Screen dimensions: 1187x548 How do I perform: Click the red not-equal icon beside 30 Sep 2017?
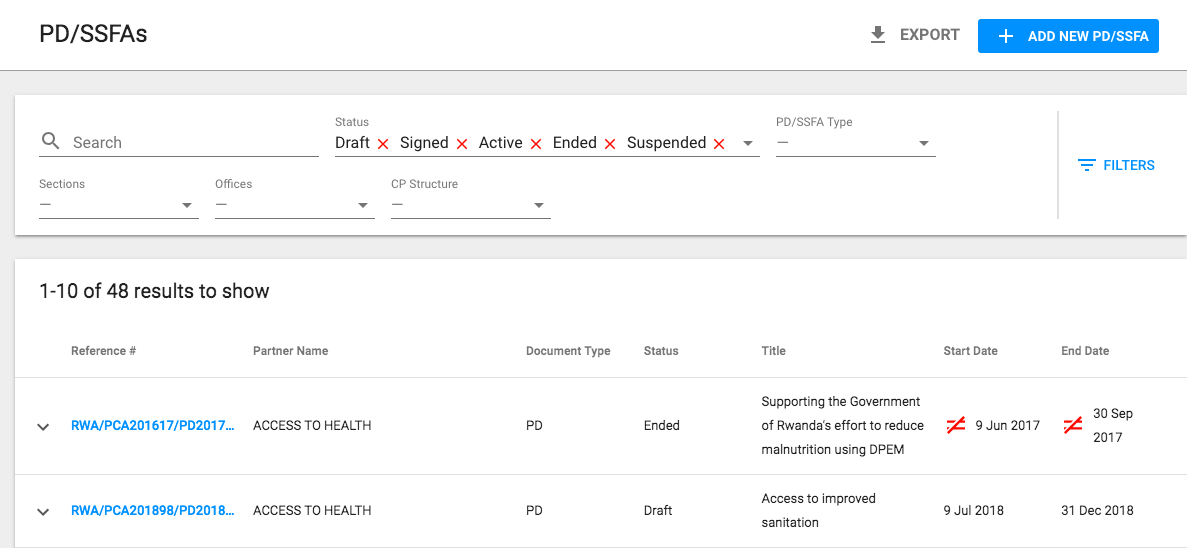1073,425
